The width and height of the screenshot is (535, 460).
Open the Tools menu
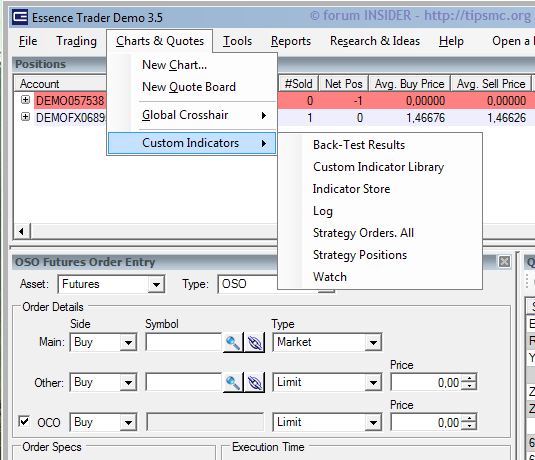point(237,41)
